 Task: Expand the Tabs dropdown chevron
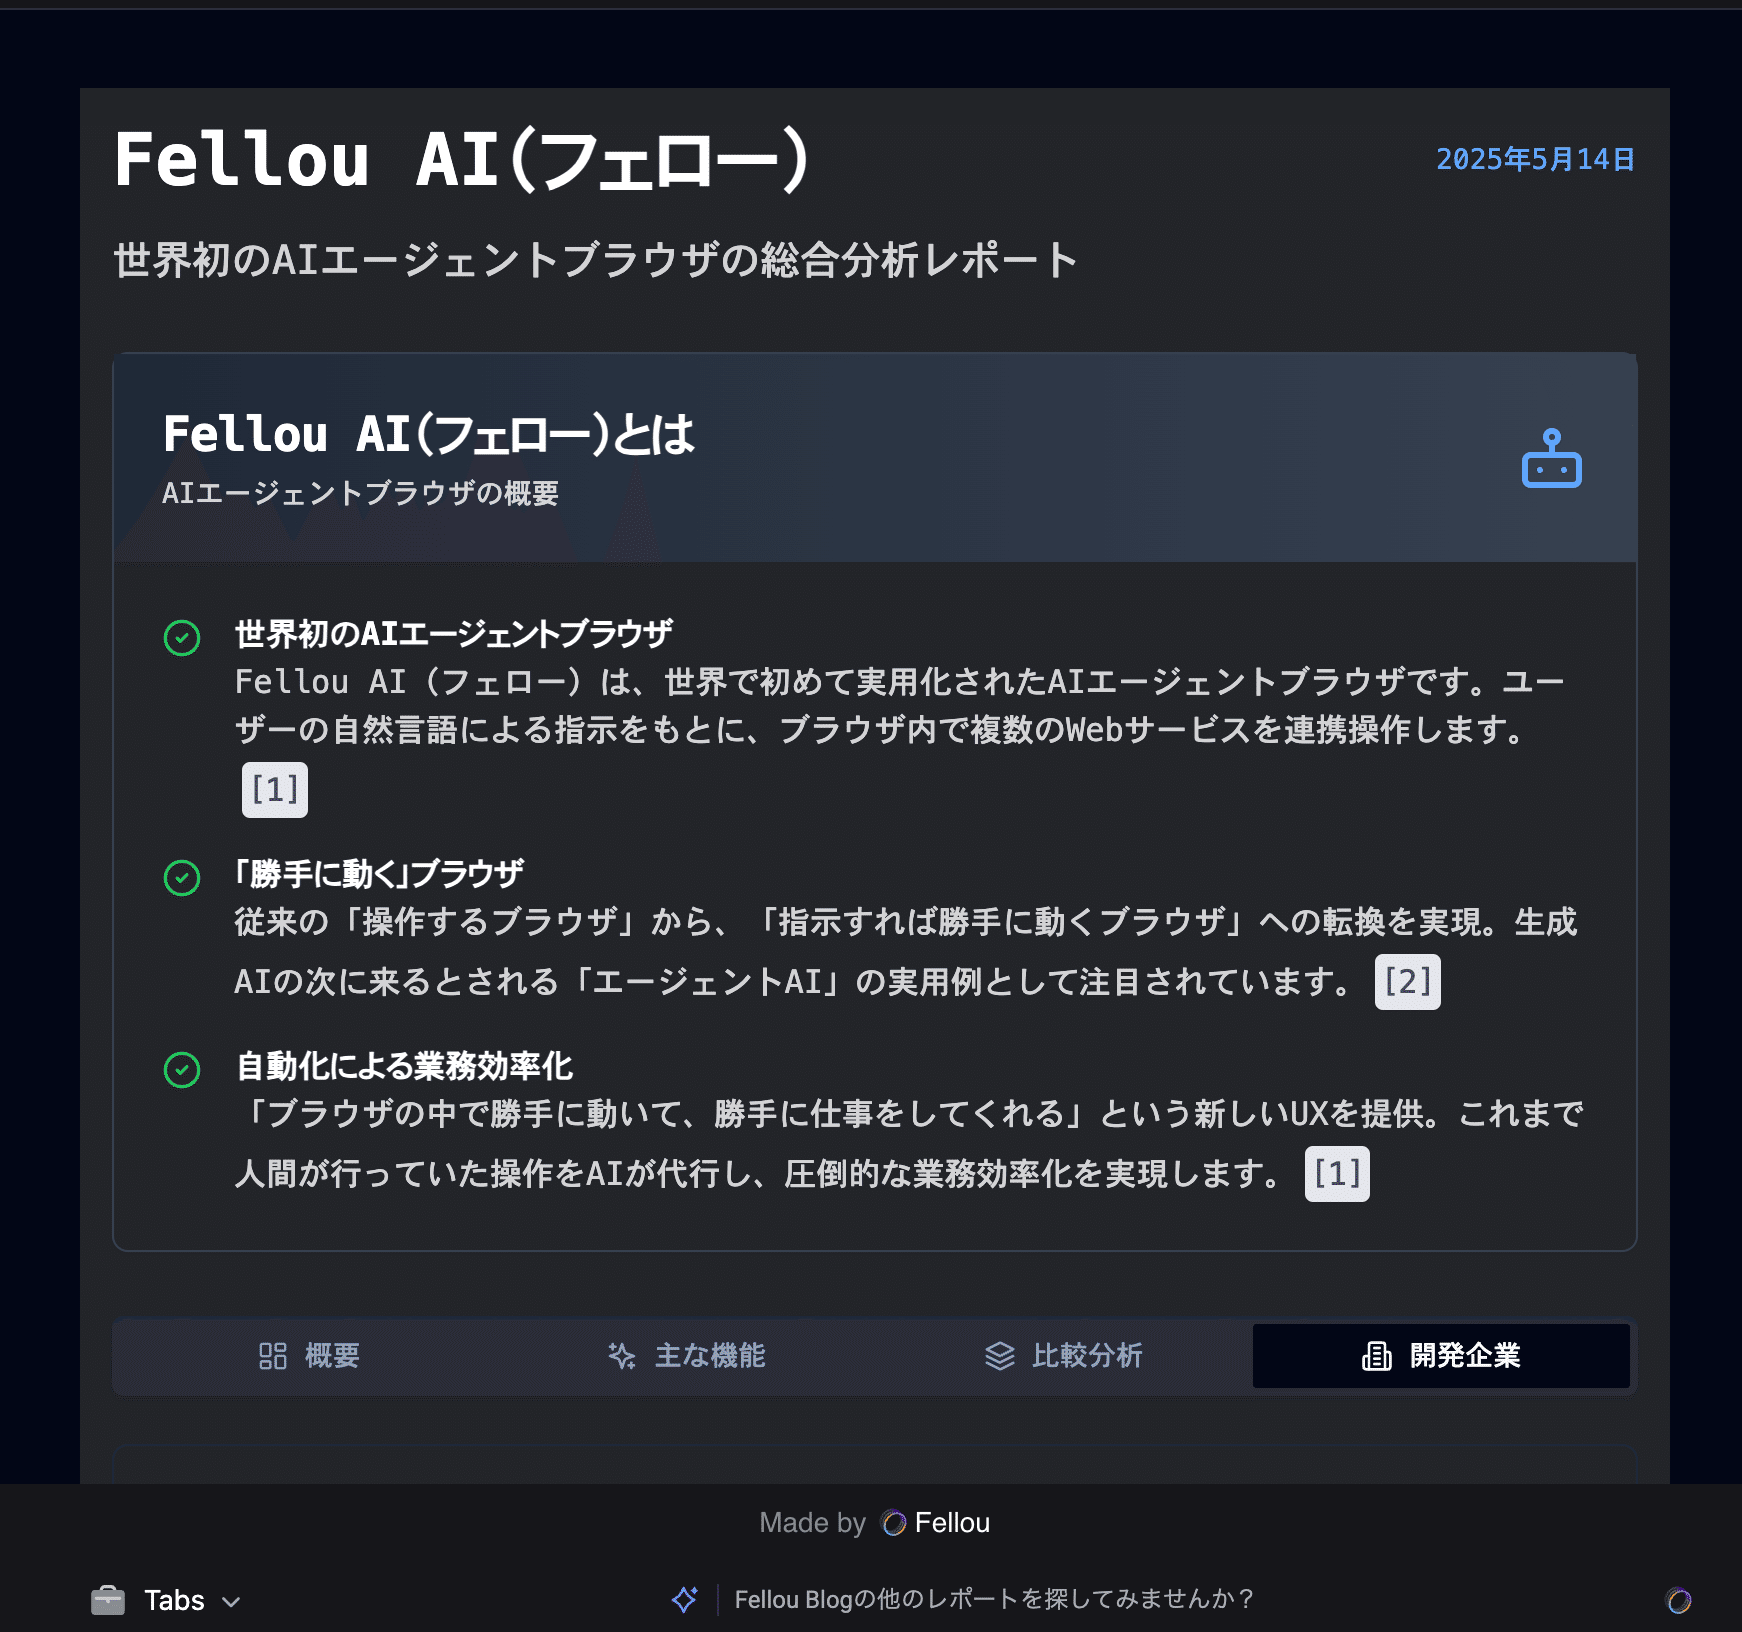pyautogui.click(x=232, y=1601)
